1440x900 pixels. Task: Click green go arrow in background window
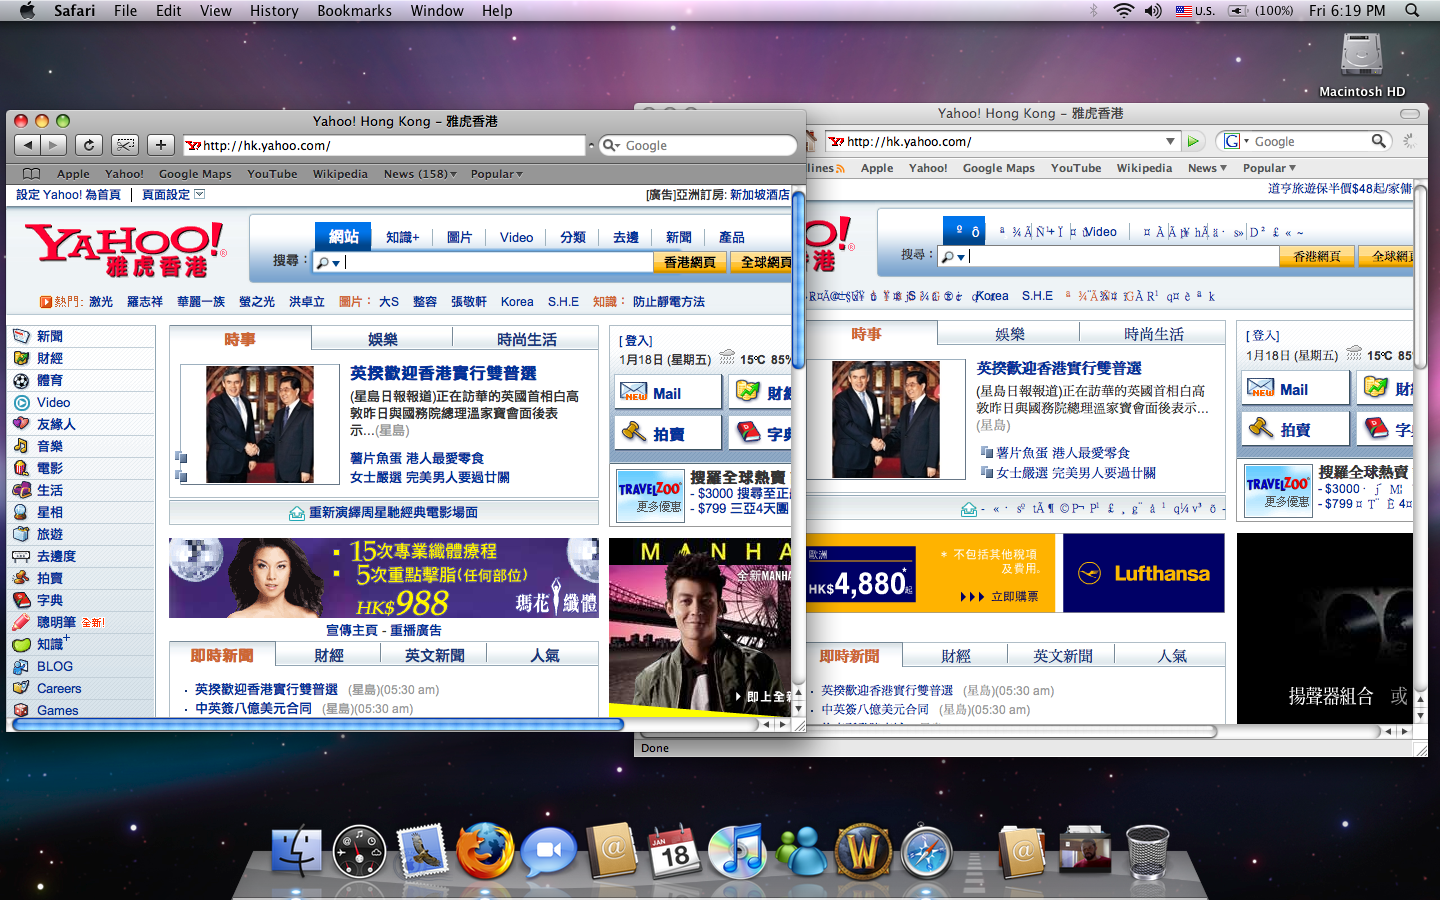click(x=1193, y=141)
